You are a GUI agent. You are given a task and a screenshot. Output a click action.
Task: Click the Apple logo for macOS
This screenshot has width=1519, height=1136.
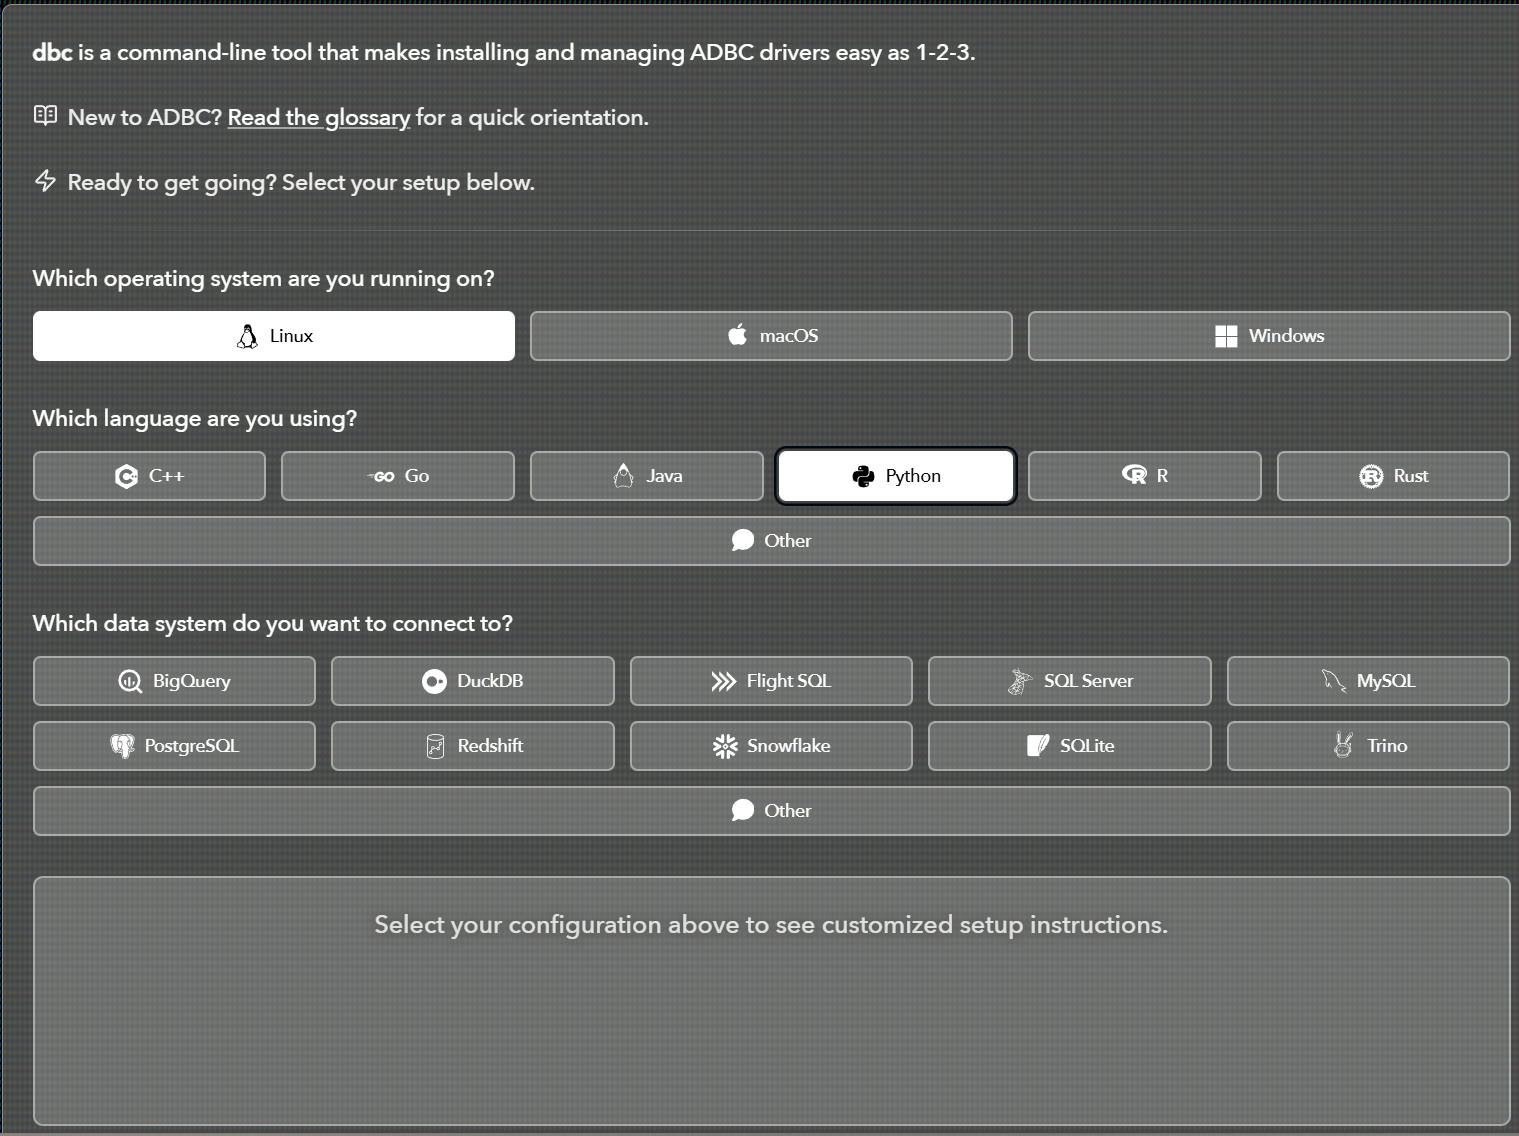point(738,336)
